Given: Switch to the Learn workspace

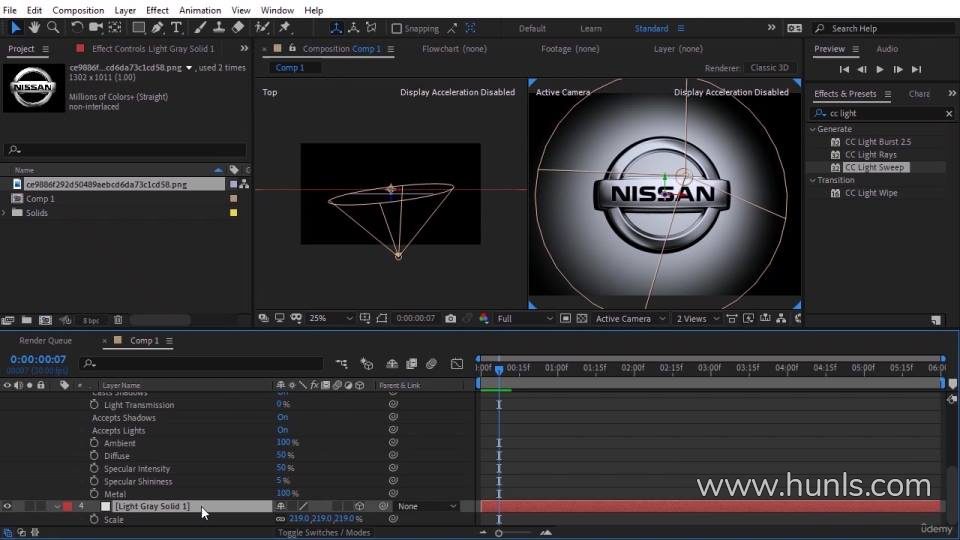Looking at the screenshot, I should pos(591,29).
